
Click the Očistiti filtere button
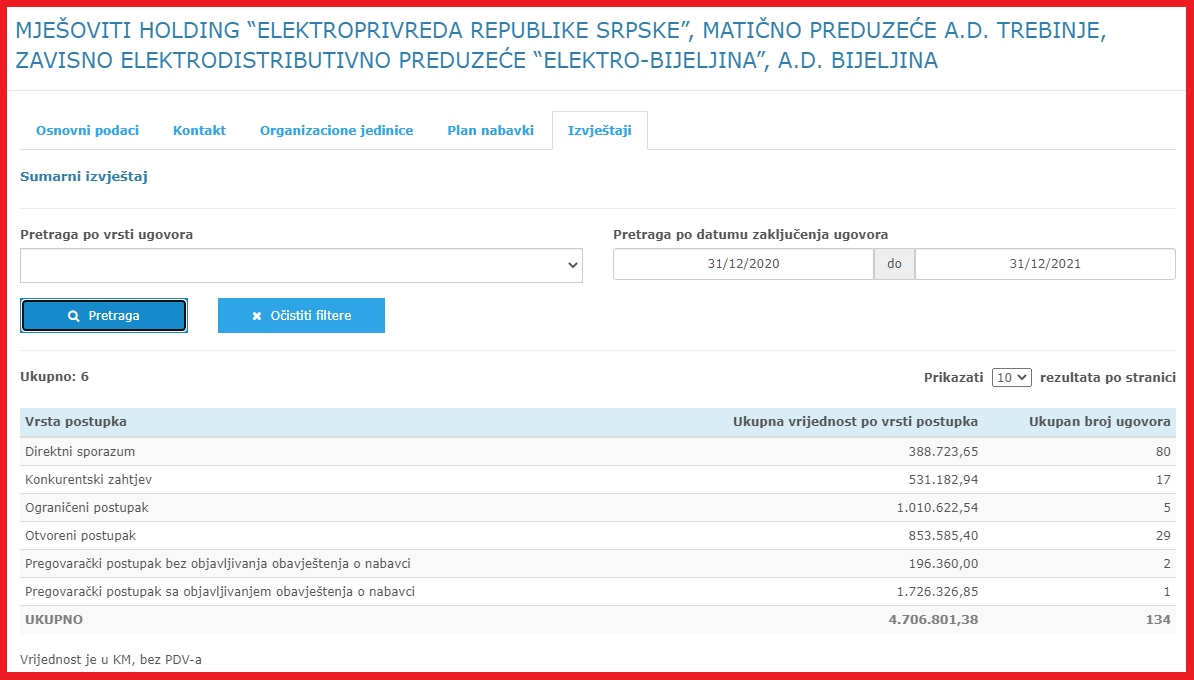click(x=302, y=315)
